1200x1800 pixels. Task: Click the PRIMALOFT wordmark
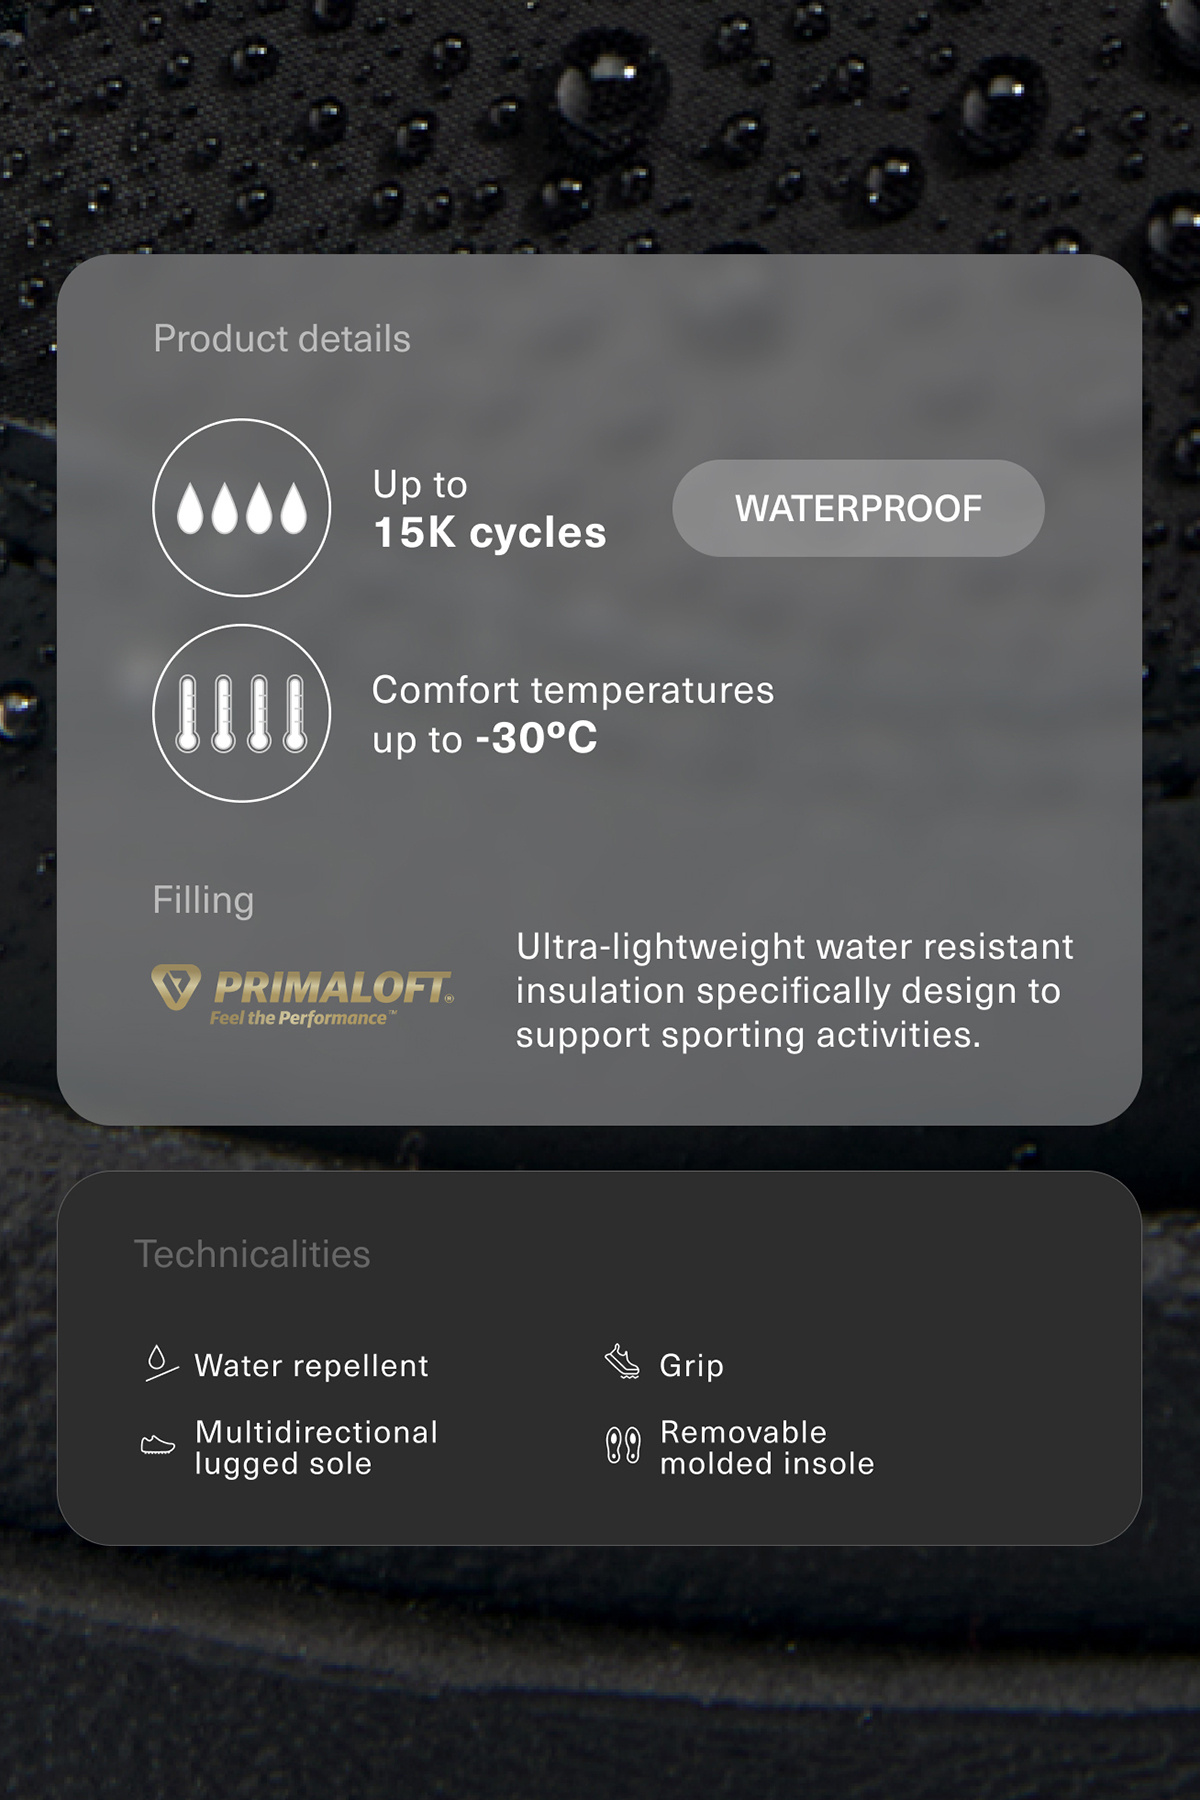tap(333, 988)
